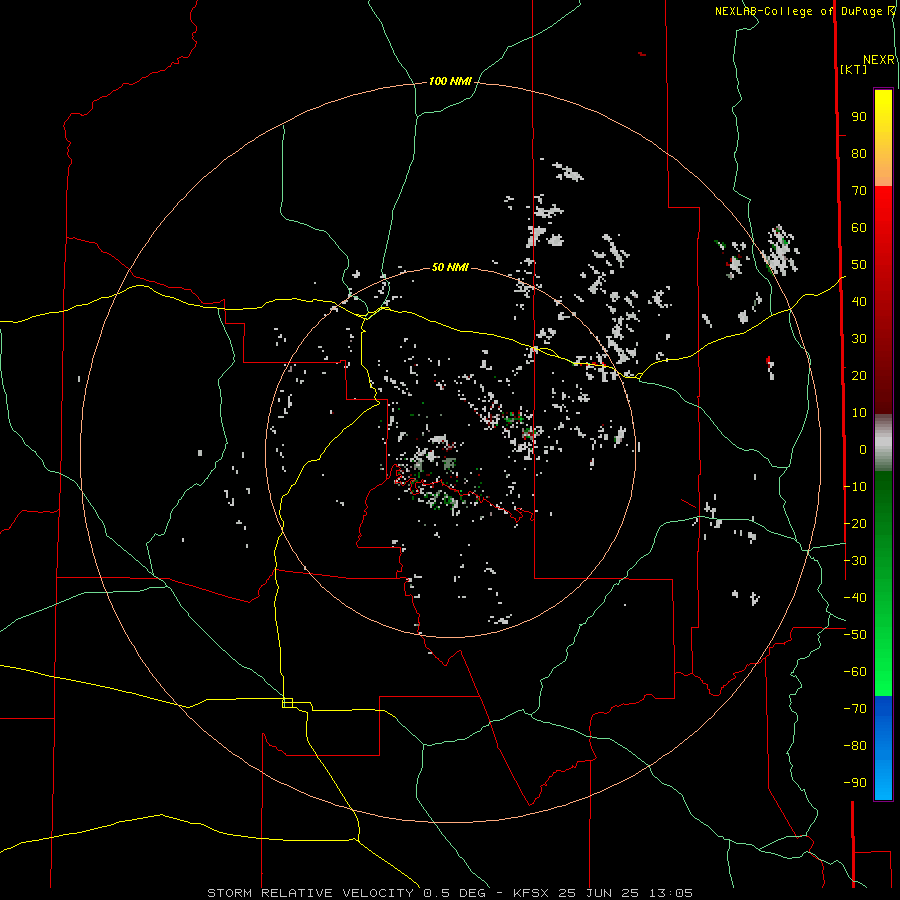The width and height of the screenshot is (900, 900).
Task: Click the gray zero-velocity segment of color bar
Action: pos(883,443)
